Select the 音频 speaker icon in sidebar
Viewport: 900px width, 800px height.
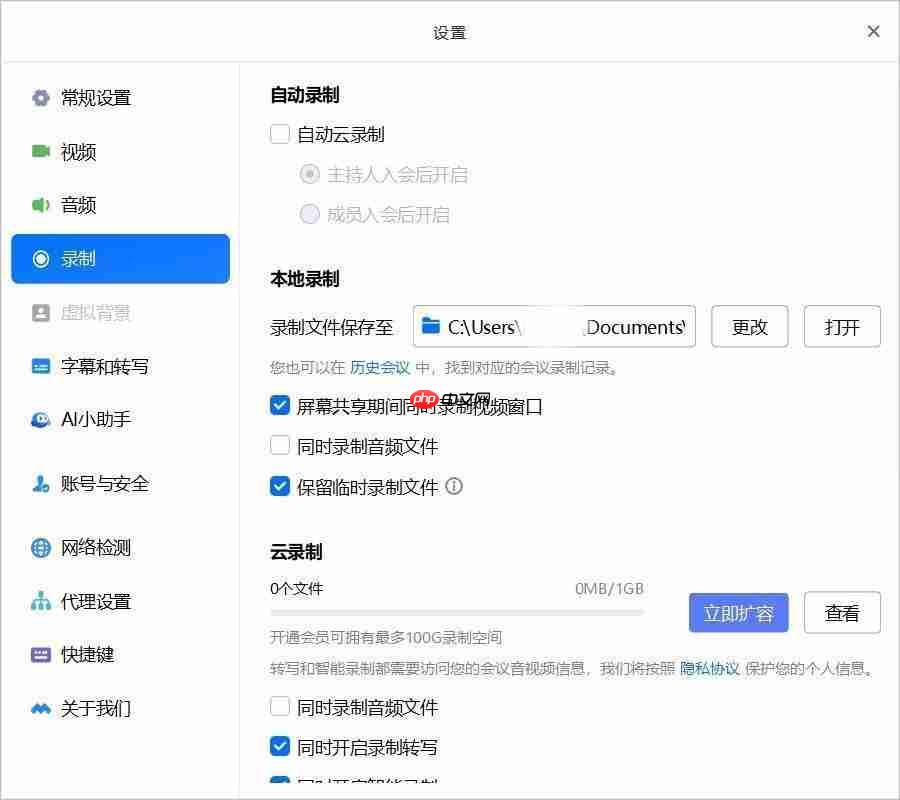pyautogui.click(x=40, y=205)
